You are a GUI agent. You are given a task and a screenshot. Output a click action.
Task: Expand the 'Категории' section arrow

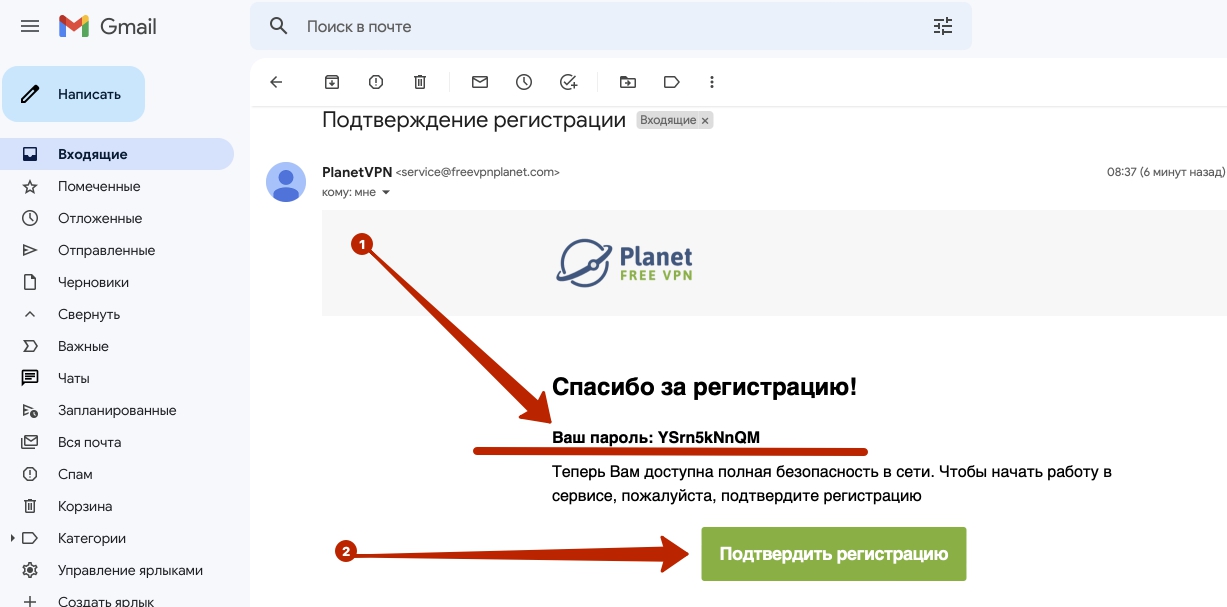click(x=12, y=538)
